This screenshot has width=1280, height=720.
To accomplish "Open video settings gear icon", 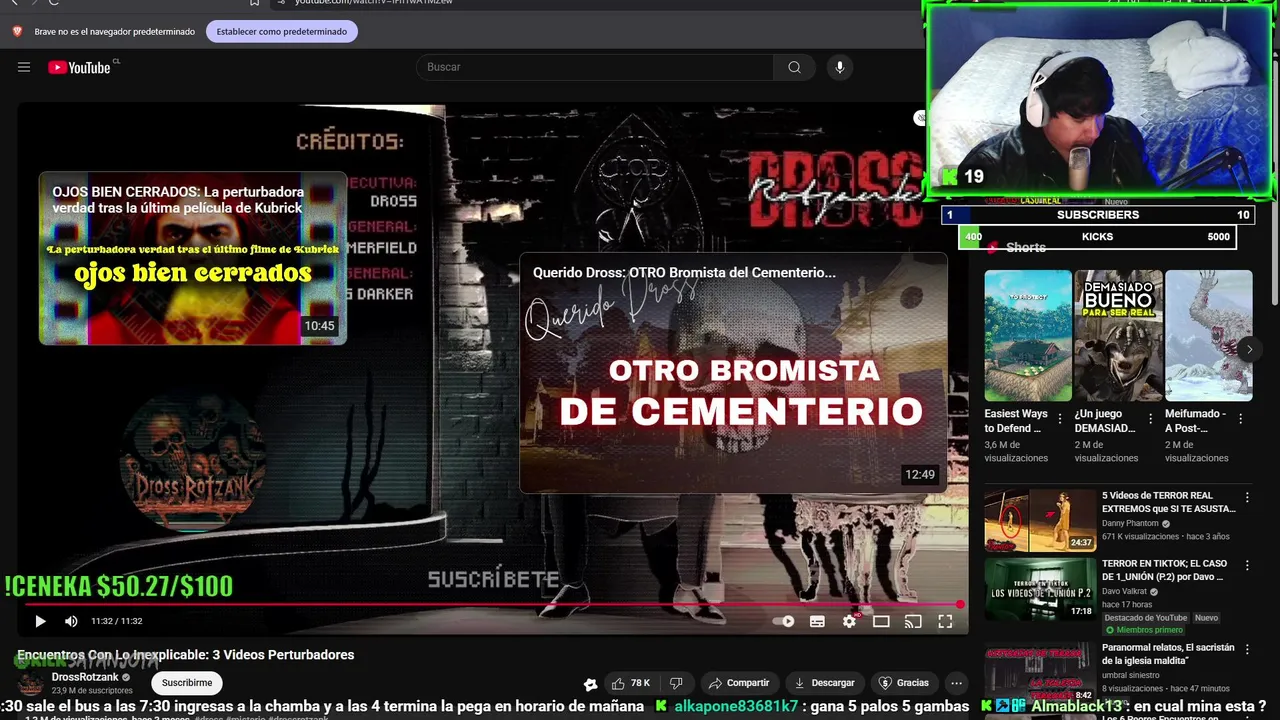I will click(x=849, y=621).
